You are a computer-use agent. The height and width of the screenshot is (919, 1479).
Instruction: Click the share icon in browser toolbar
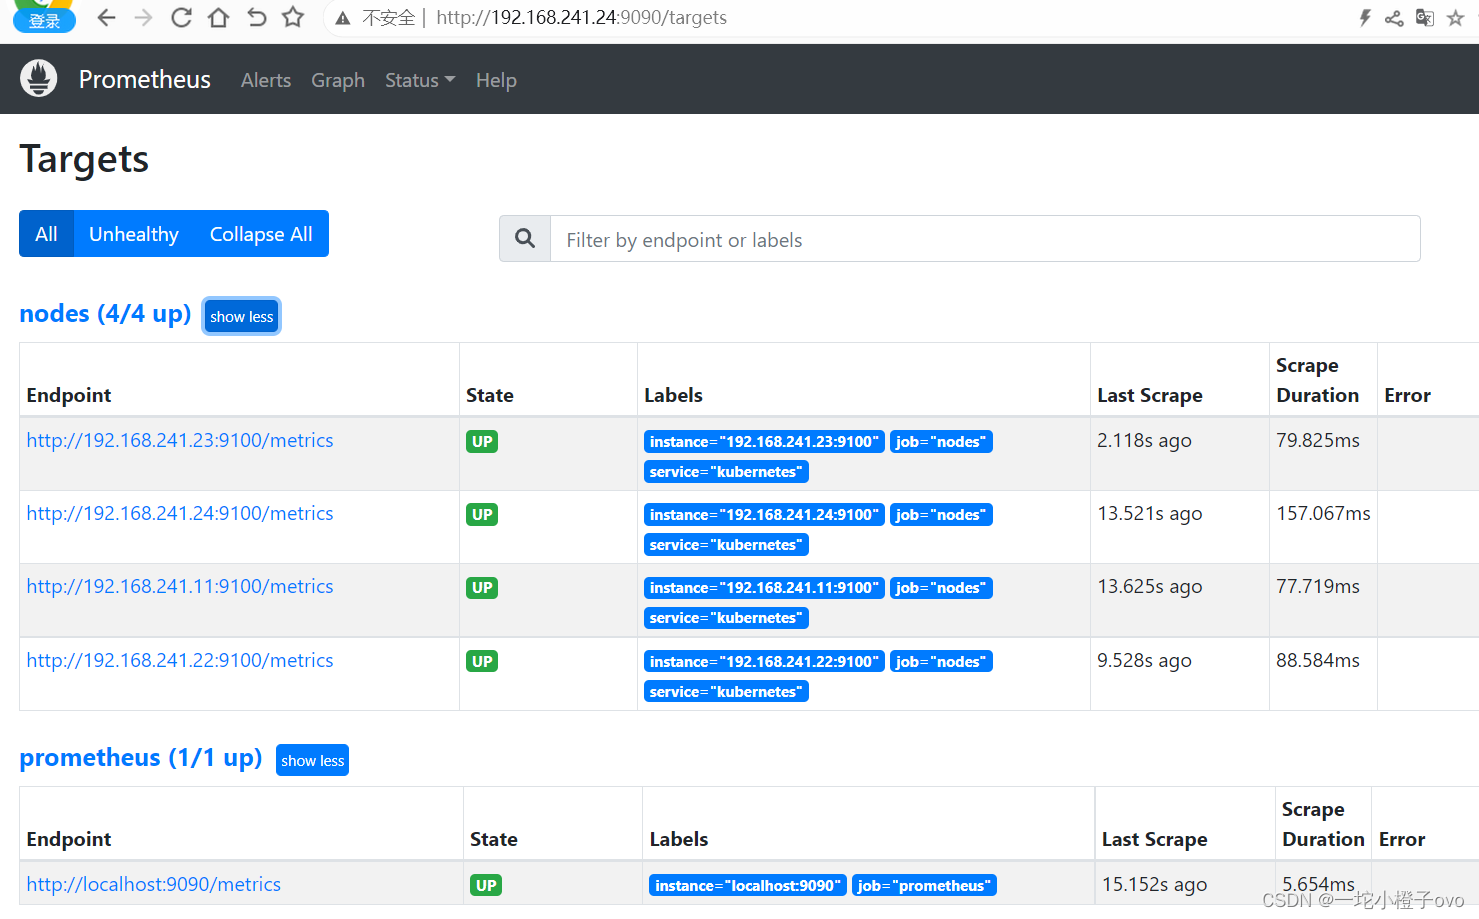[x=1394, y=18]
